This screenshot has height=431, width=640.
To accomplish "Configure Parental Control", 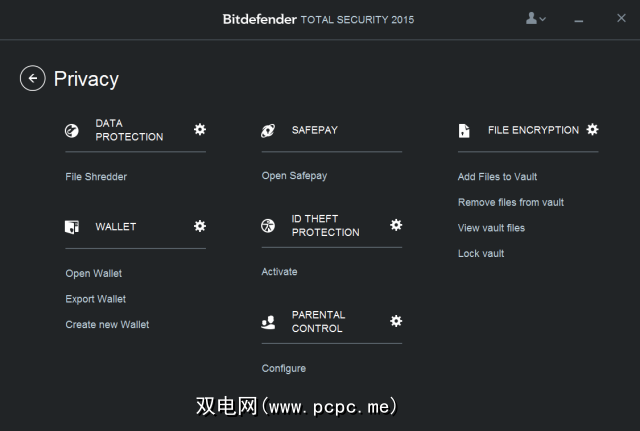I will coord(284,368).
